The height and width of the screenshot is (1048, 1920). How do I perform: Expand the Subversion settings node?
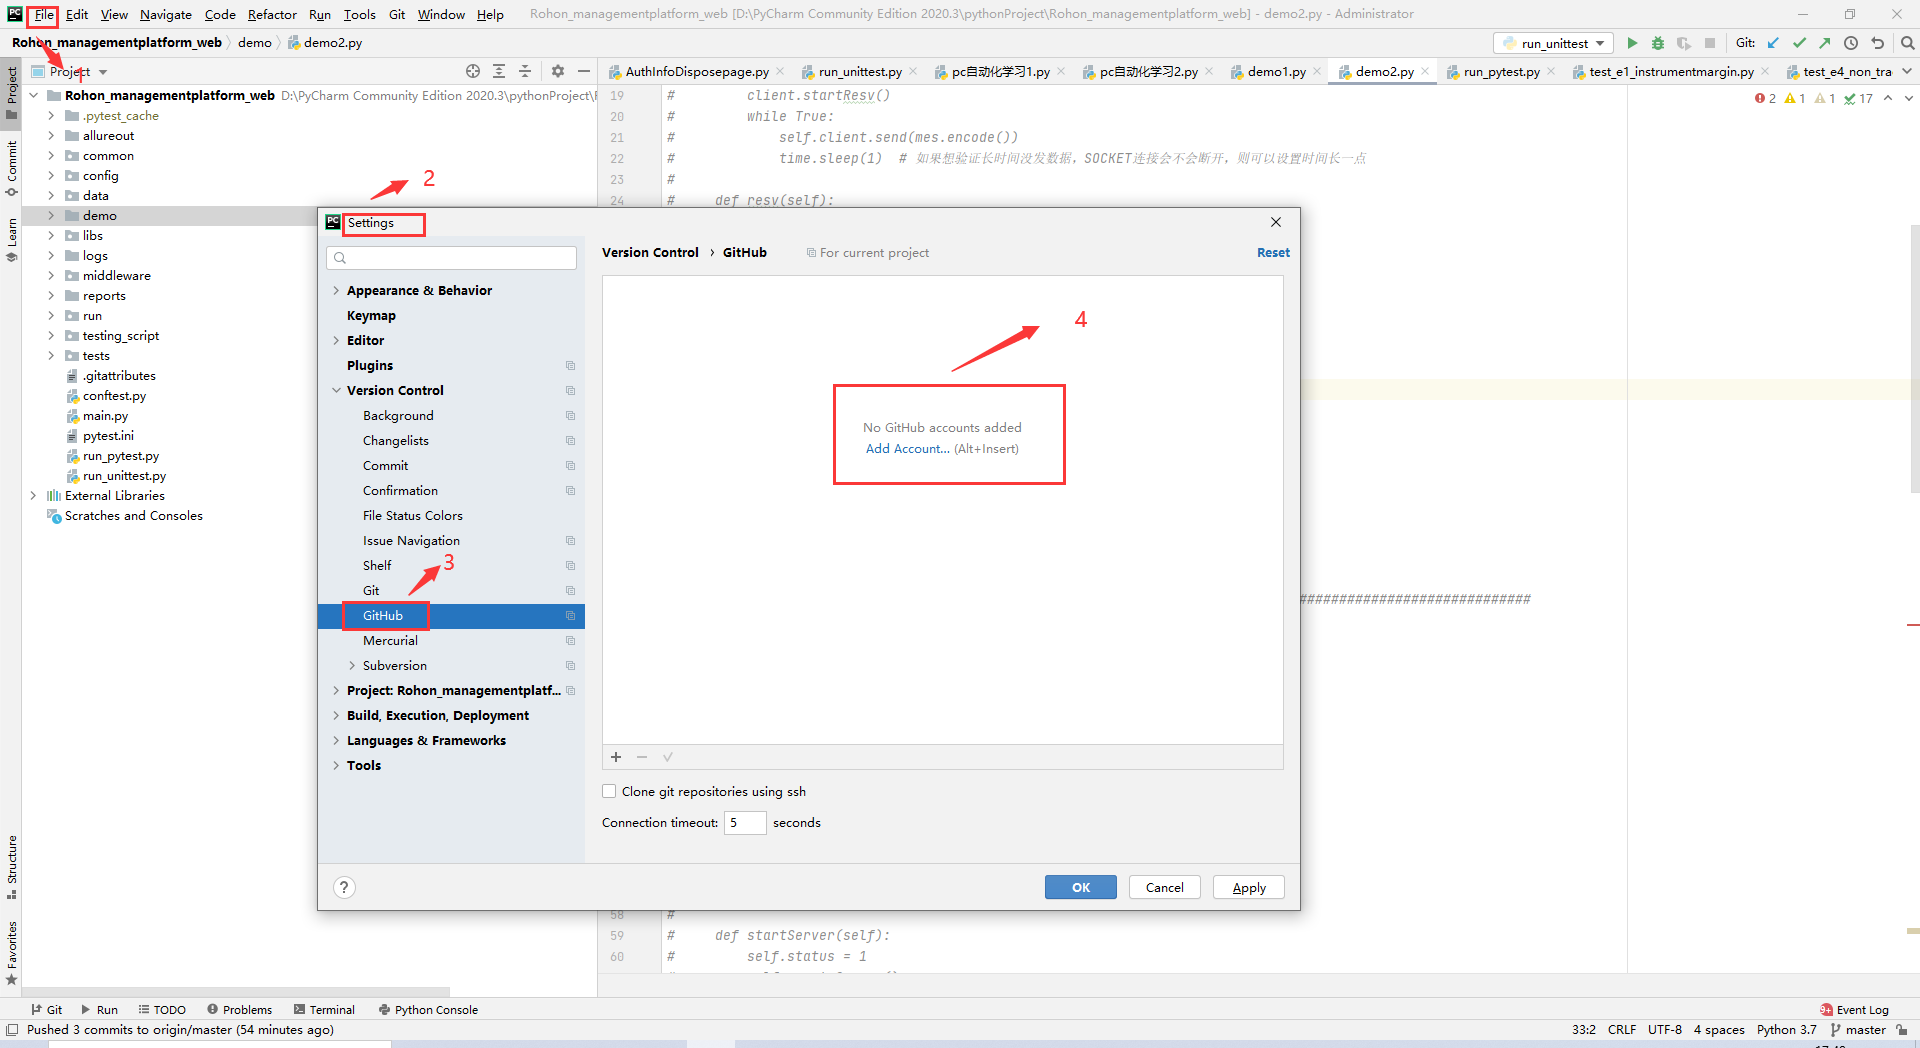352,665
